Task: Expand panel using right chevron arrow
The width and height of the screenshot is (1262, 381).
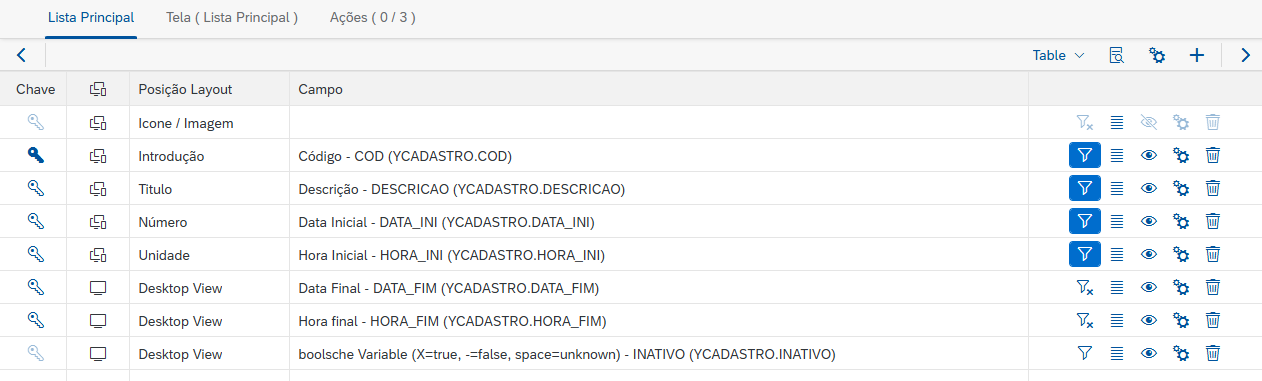Action: (x=1245, y=55)
